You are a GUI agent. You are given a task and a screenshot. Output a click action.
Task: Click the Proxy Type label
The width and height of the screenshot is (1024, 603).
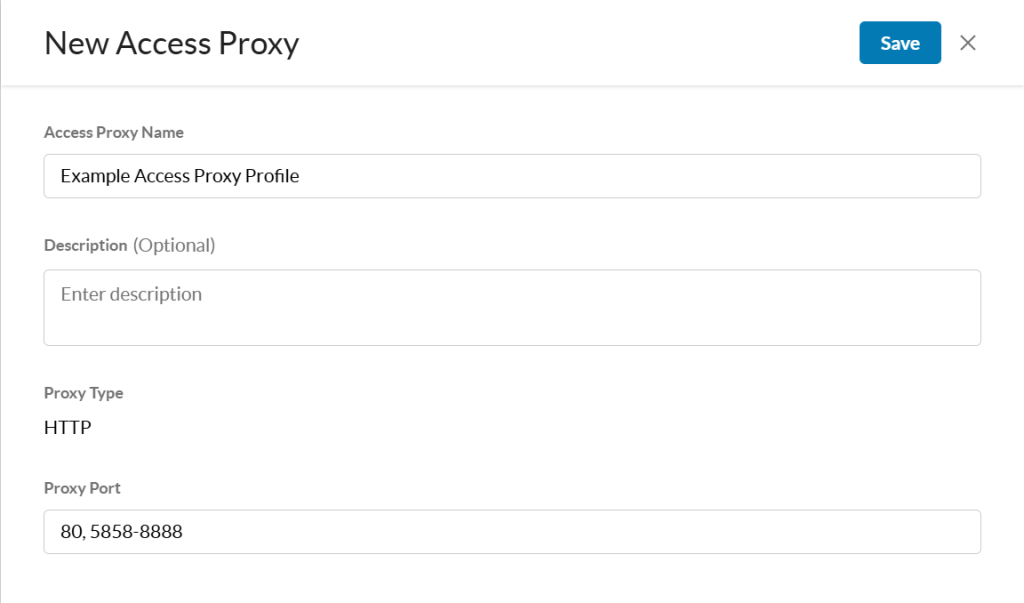(x=83, y=393)
